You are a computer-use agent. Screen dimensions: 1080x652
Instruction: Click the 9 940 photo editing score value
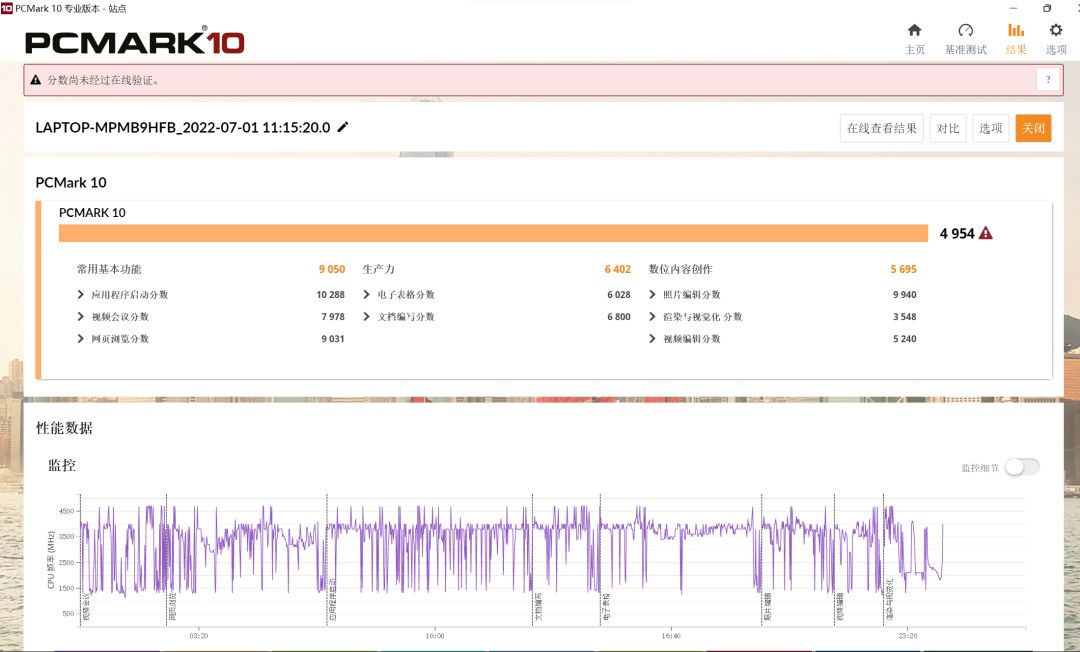pos(904,295)
